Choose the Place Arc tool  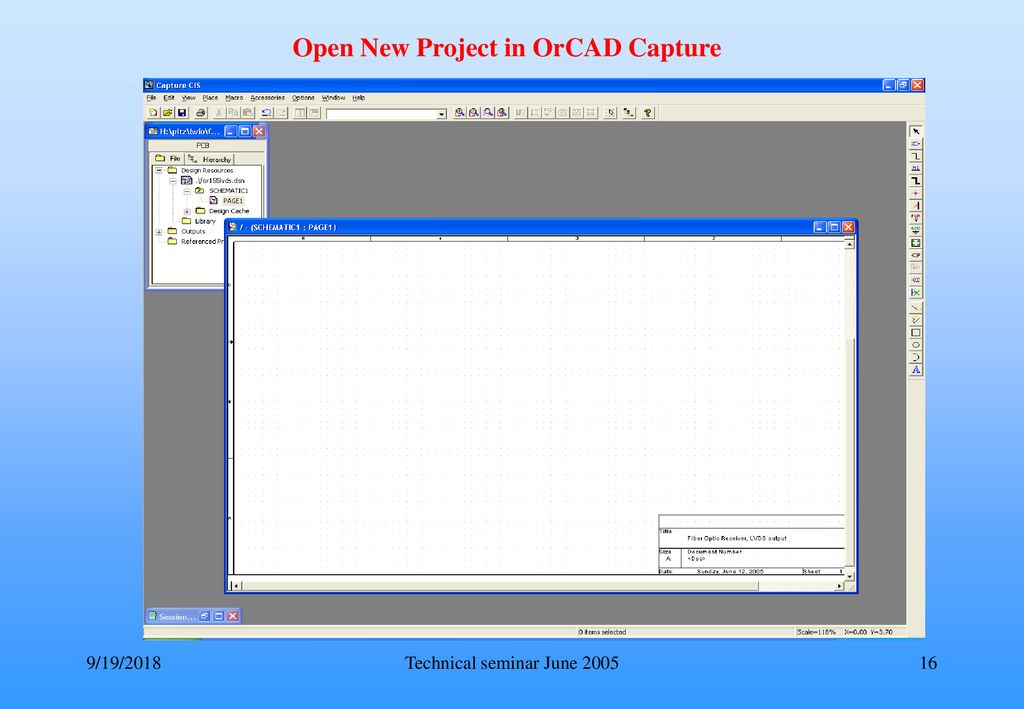(916, 357)
